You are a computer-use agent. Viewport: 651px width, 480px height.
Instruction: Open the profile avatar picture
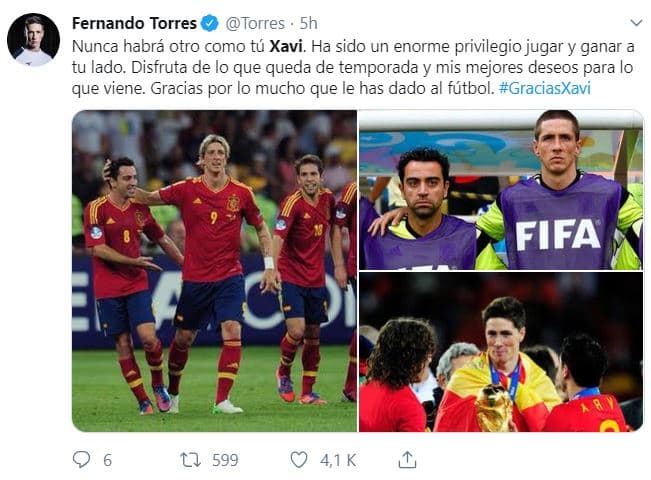(33, 40)
